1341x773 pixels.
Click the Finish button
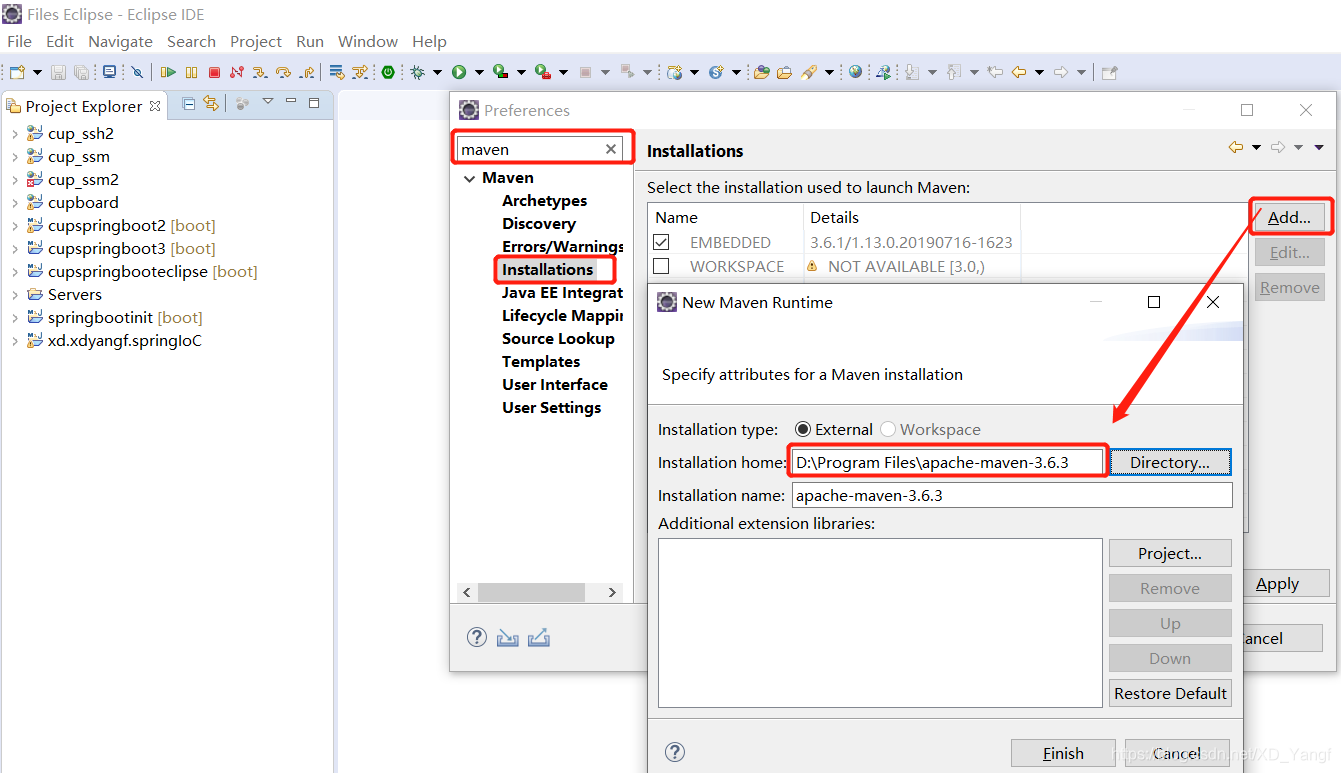click(x=1063, y=753)
